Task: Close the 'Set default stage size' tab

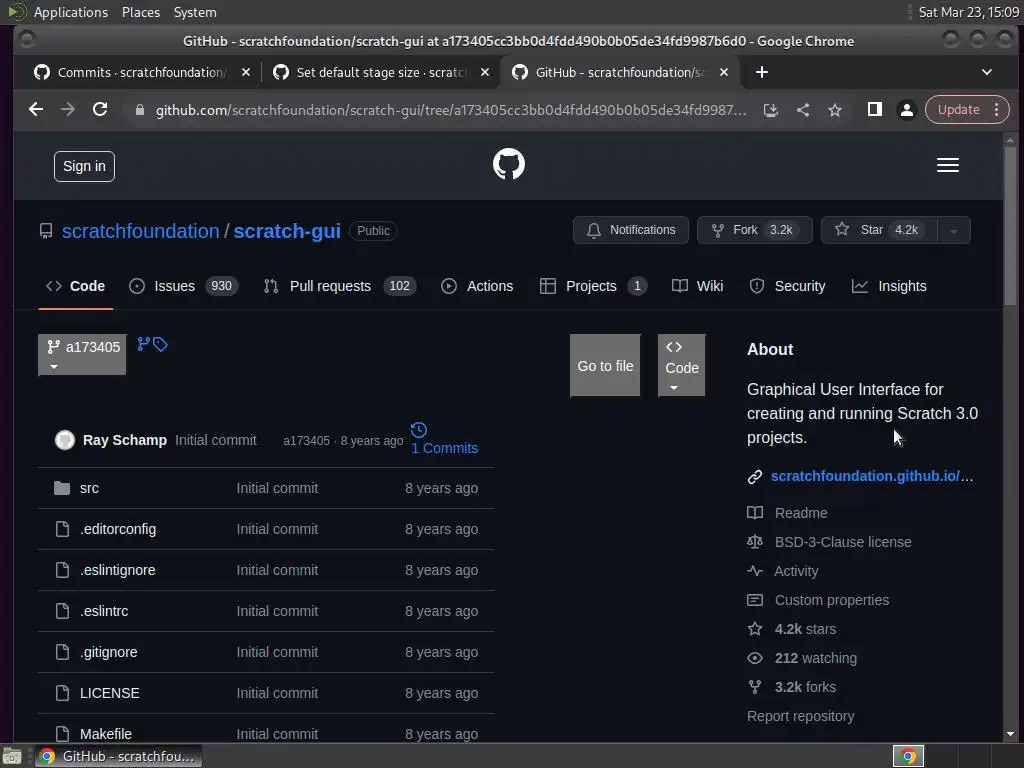Action: 485,72
